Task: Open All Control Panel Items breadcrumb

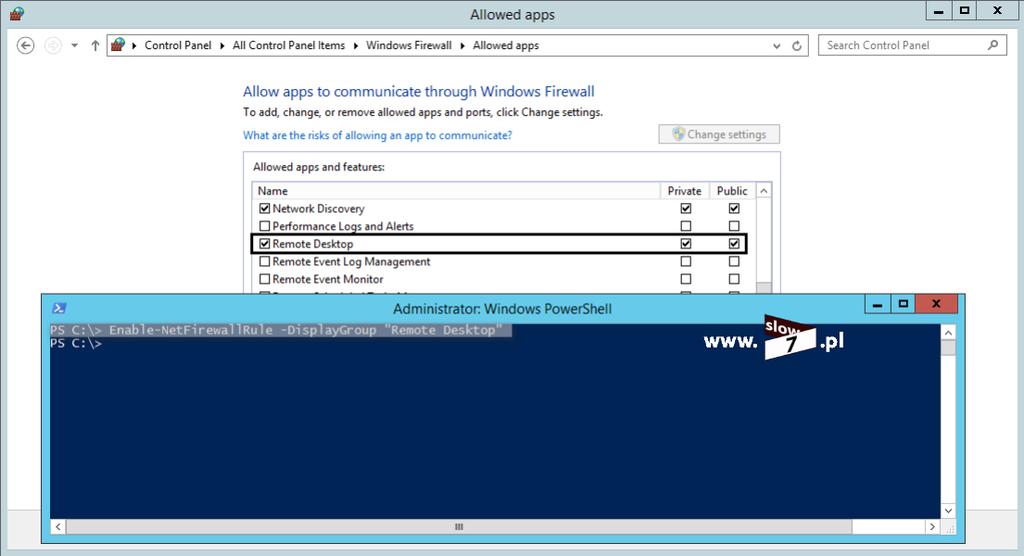Action: (x=289, y=45)
